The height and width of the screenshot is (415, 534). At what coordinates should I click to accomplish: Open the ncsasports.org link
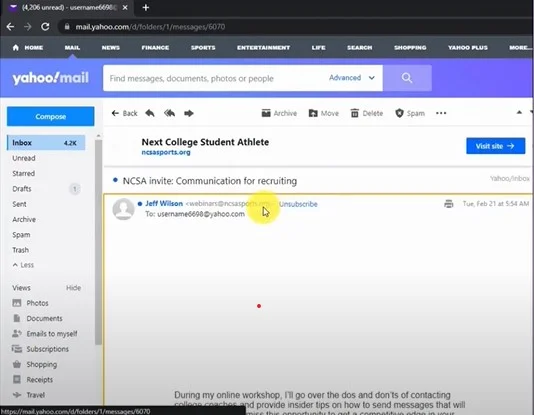(x=166, y=152)
